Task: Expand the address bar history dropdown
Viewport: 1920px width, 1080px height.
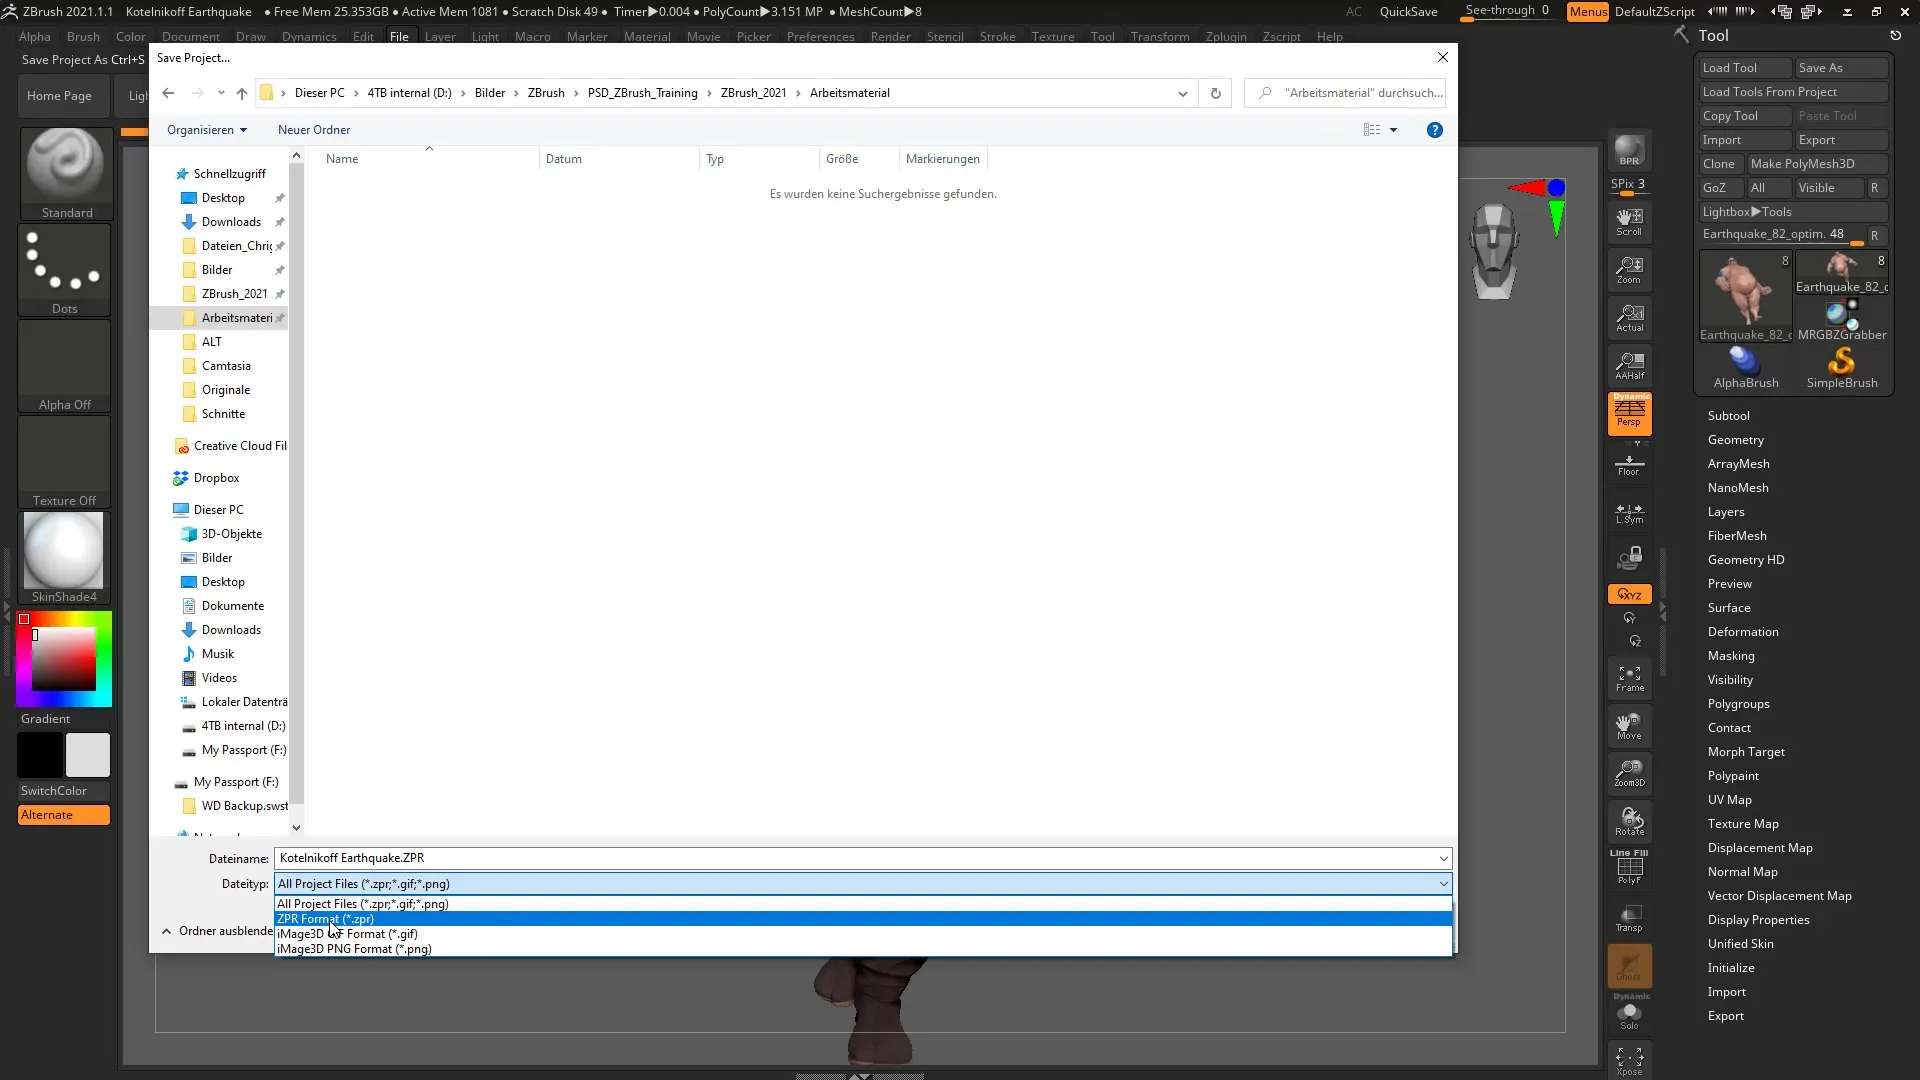Action: click(1183, 93)
